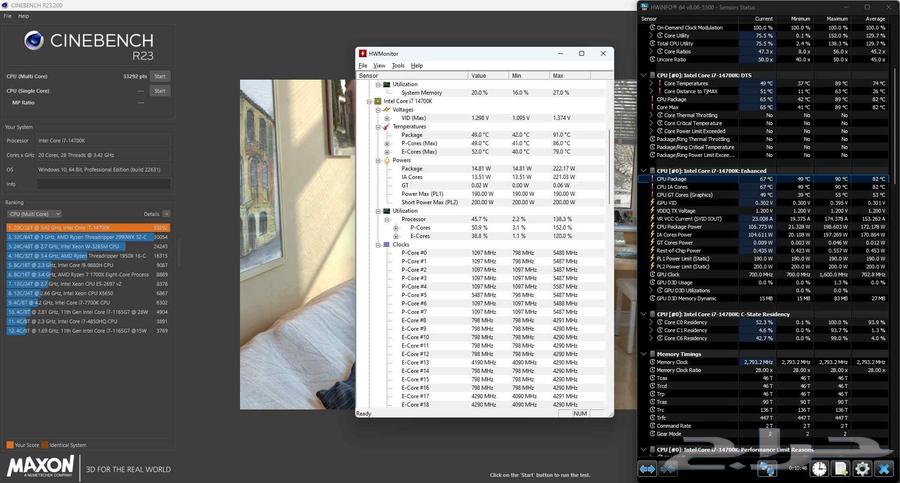900x483 pixels.
Task: Click the HWMonitor vertical scrollbar
Action: (610, 167)
